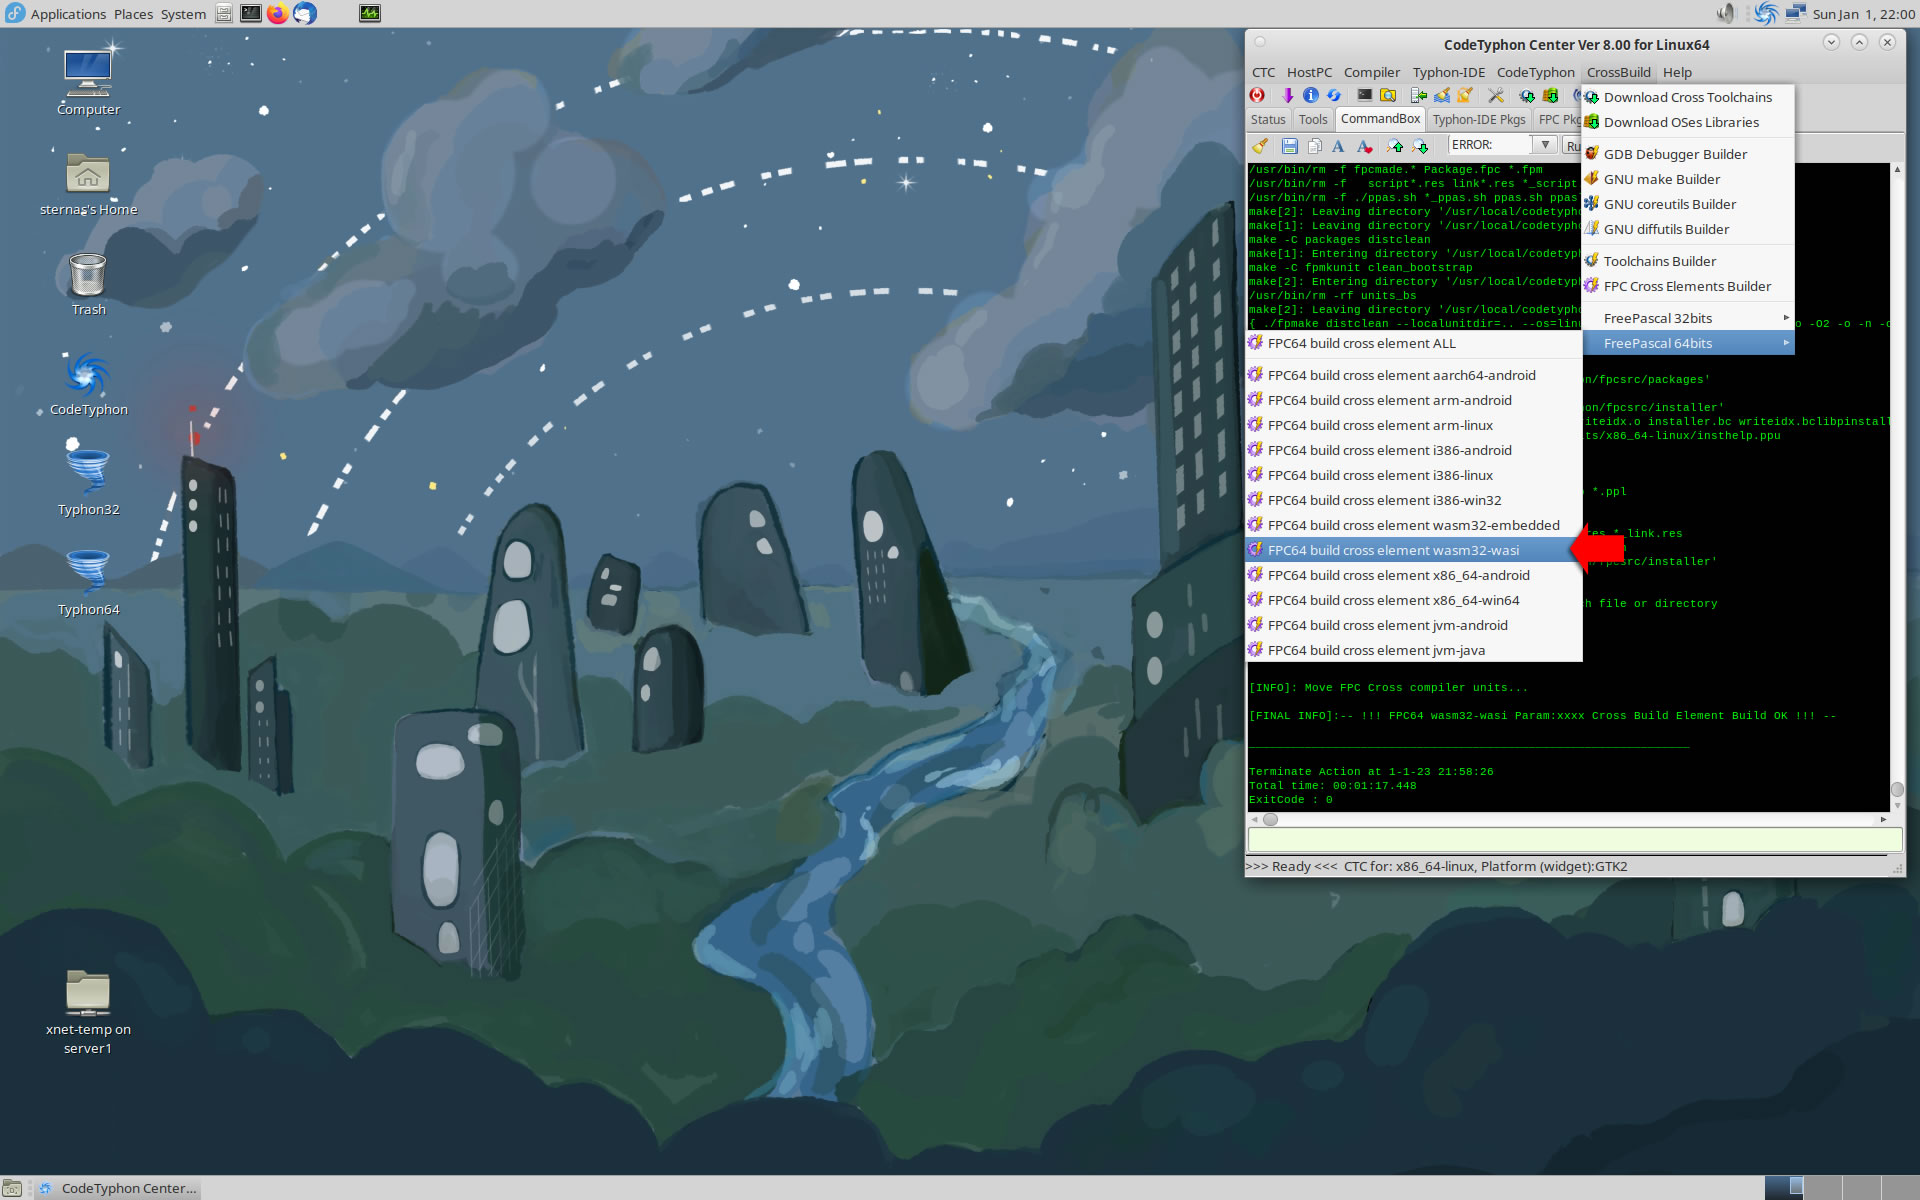This screenshot has height=1200, width=1920.
Task: Choose GNU diffutils Builder
Action: point(1688,229)
